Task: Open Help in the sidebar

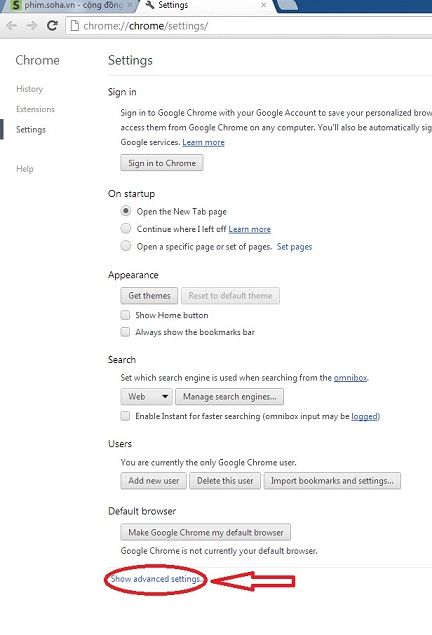Action: [x=25, y=169]
